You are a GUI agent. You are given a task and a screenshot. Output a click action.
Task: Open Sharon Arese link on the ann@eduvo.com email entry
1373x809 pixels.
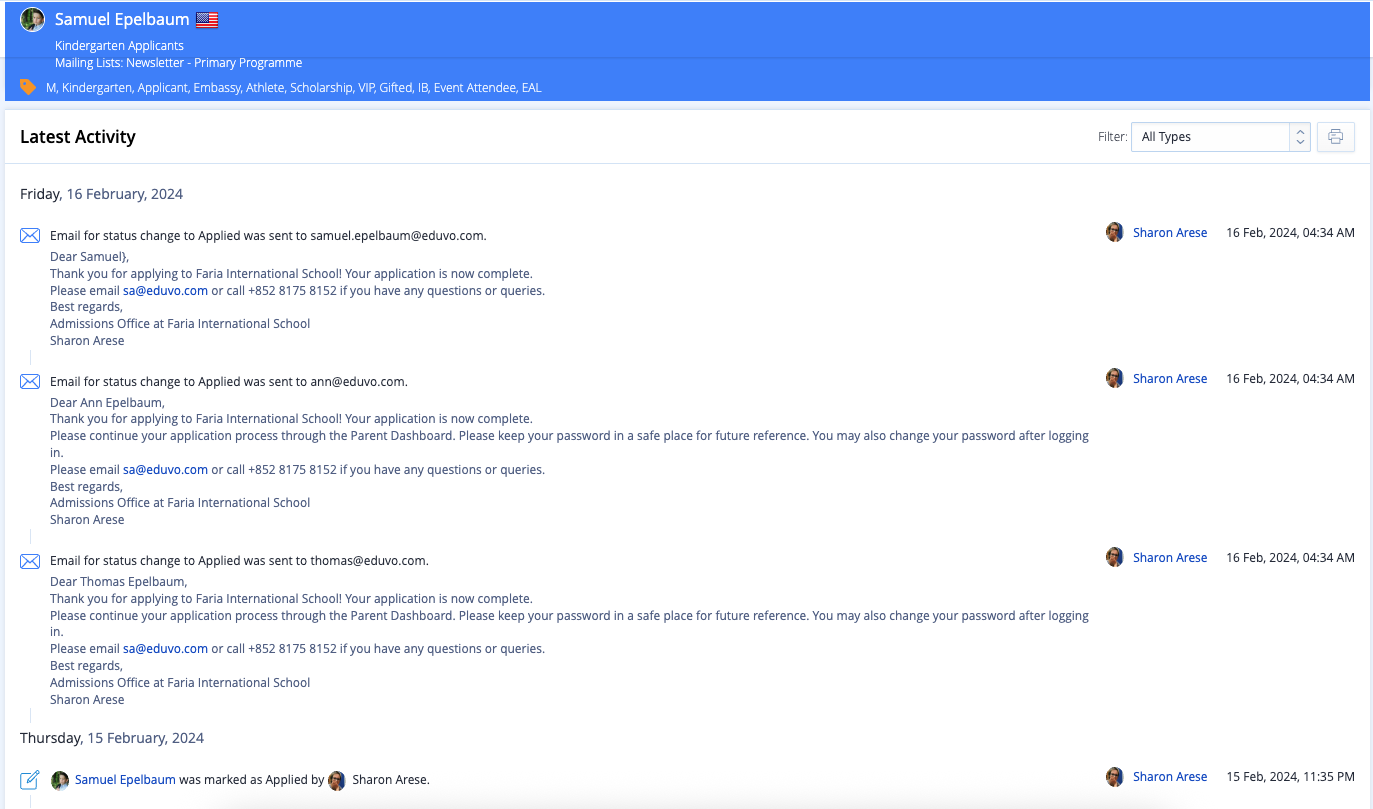pos(1169,379)
